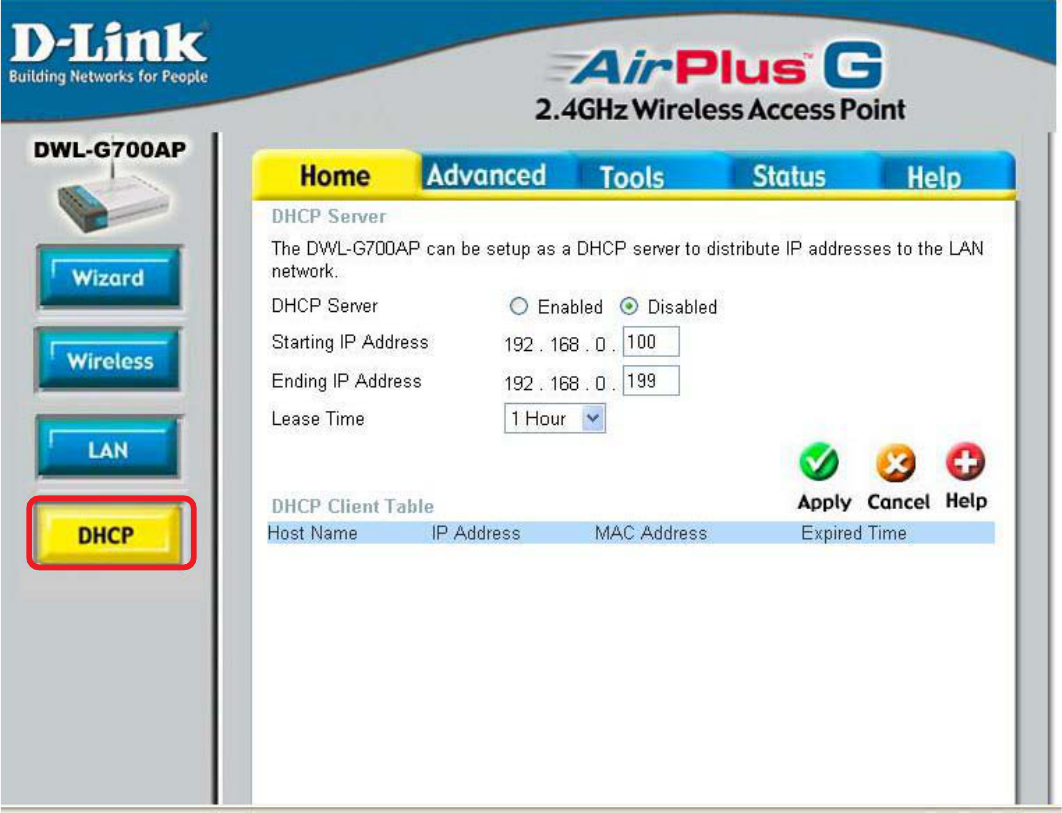Click the orange Cancel X icon
1062x813 pixels.
click(895, 463)
